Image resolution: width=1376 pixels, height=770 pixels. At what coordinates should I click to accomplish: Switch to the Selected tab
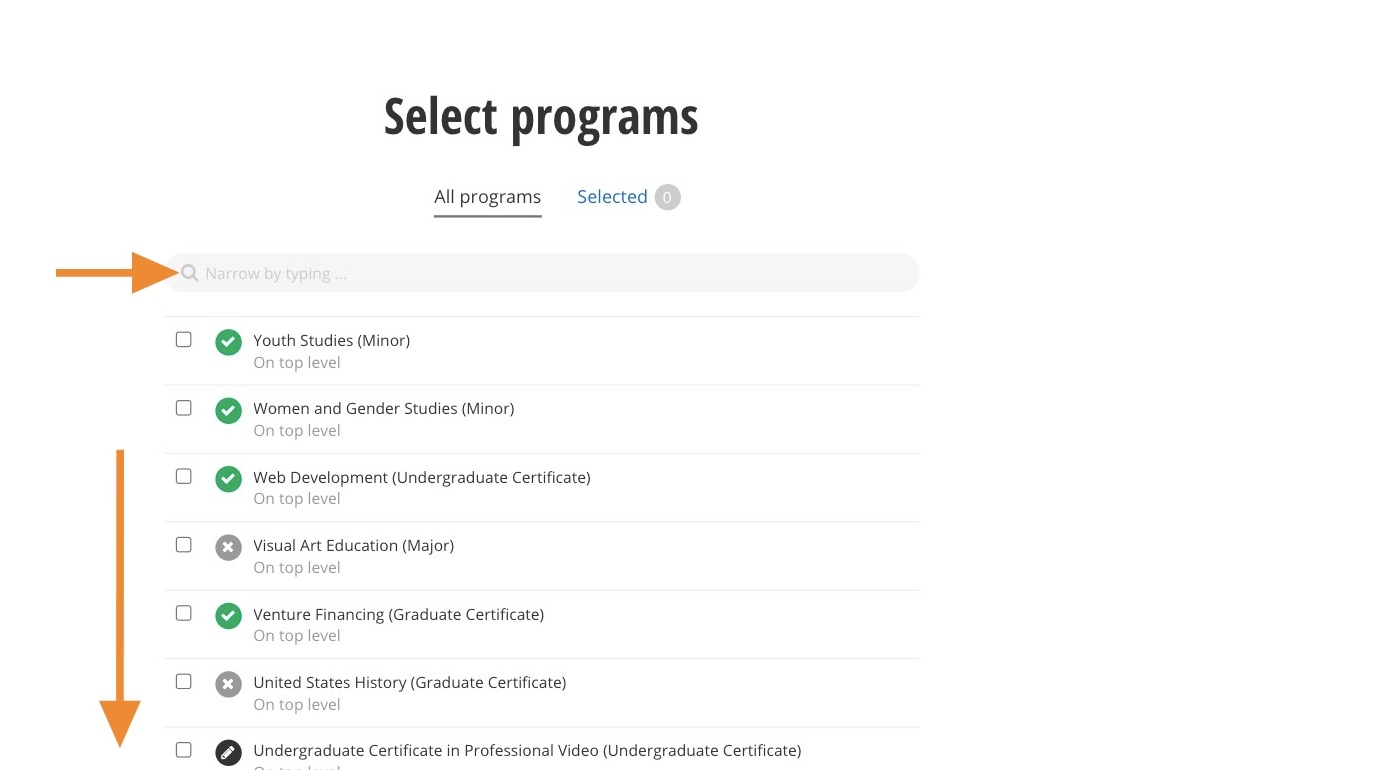point(612,197)
